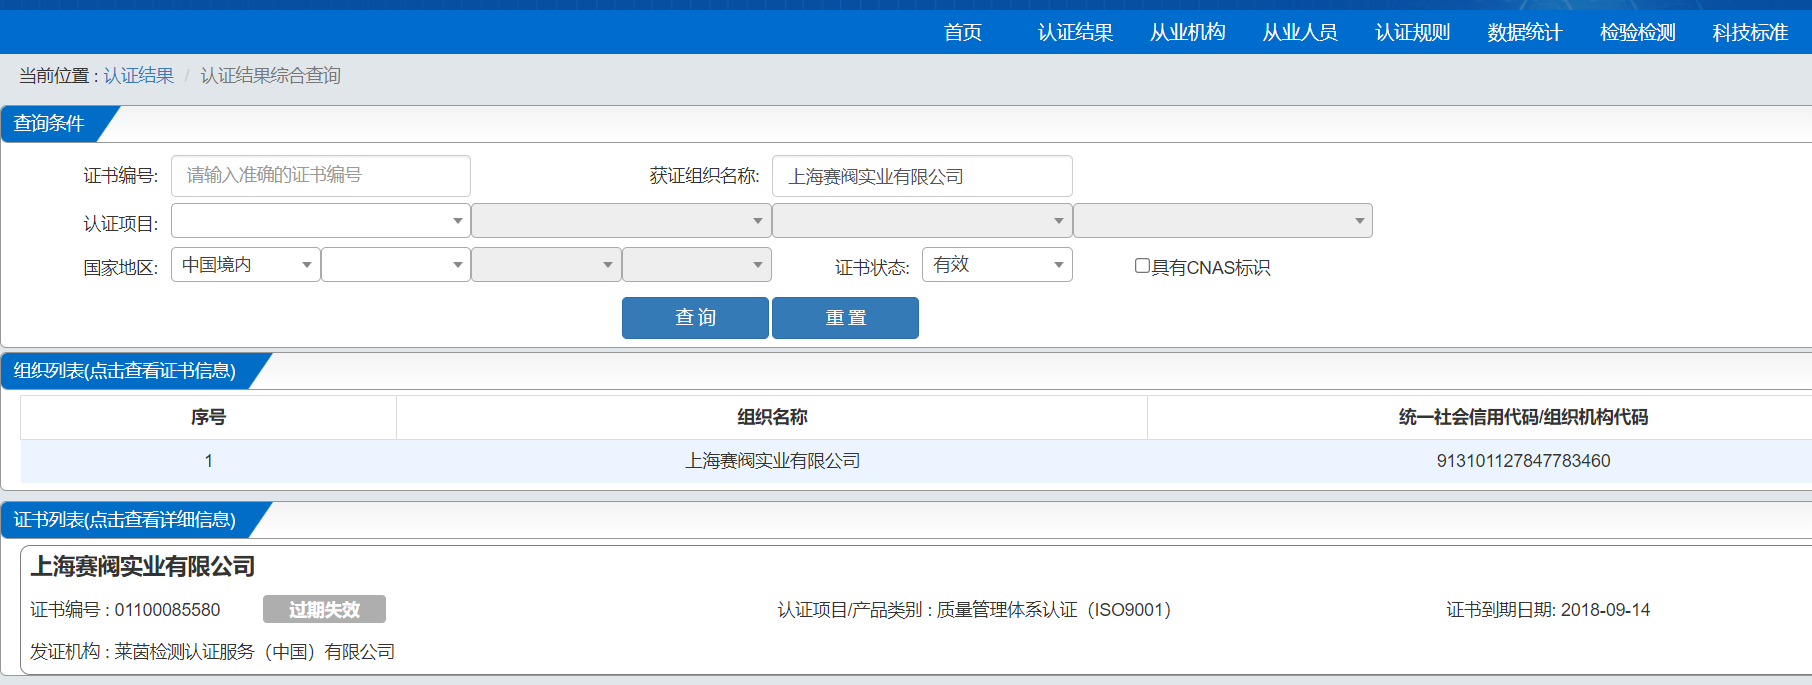This screenshot has height=685, width=1812.
Task: Open the third 国家地区 dropdown
Action: coord(546,265)
